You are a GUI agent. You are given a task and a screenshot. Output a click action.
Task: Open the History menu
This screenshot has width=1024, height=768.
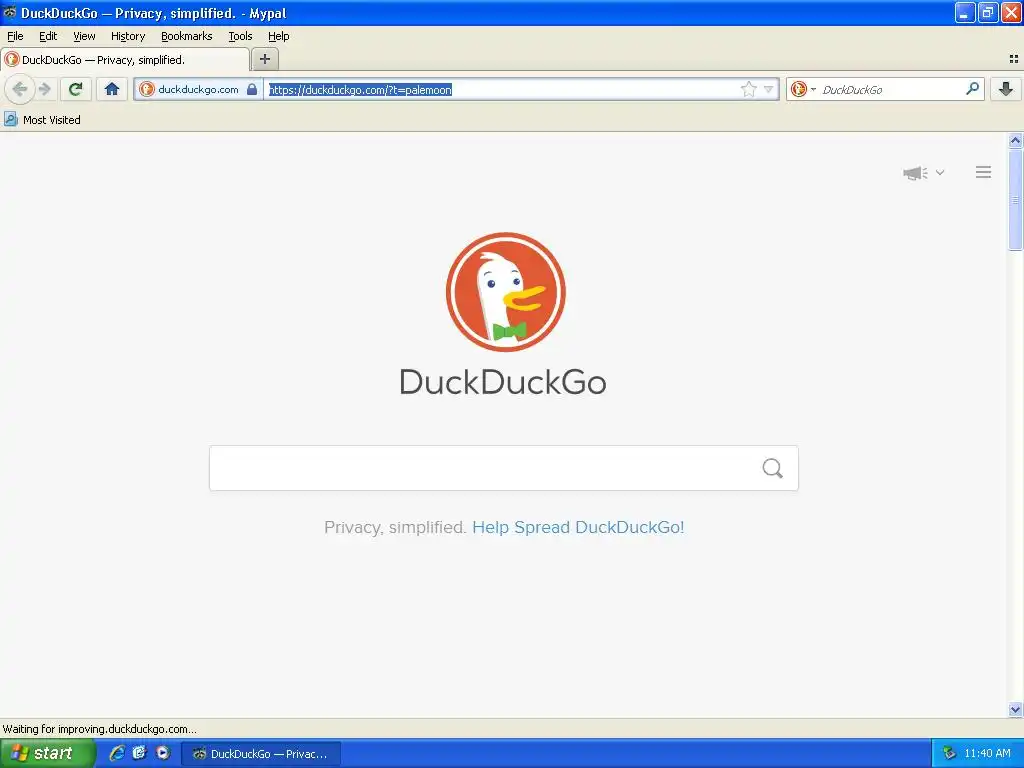coord(128,36)
